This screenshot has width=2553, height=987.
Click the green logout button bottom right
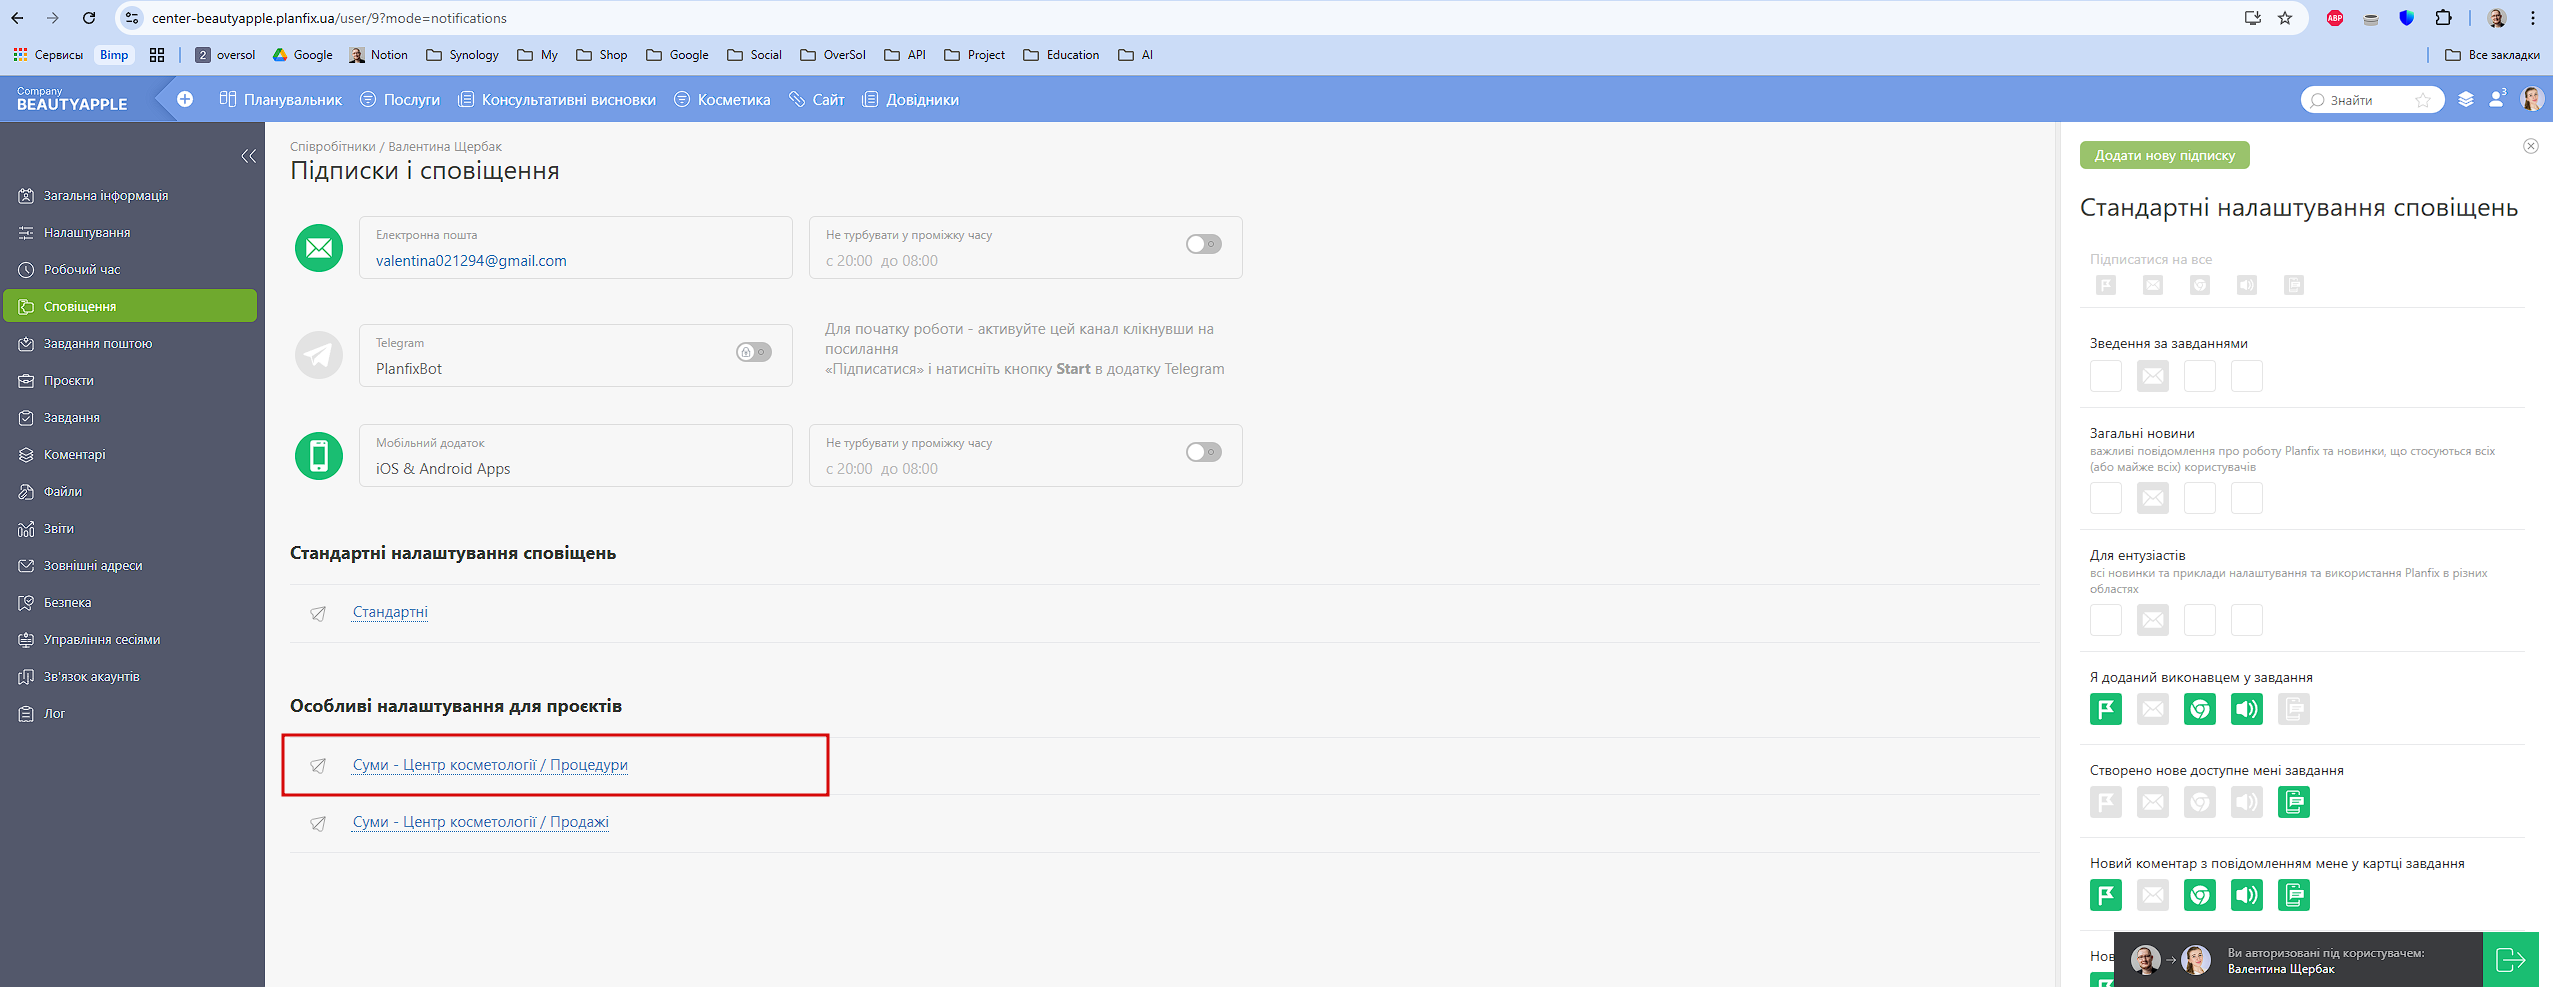pyautogui.click(x=2511, y=960)
